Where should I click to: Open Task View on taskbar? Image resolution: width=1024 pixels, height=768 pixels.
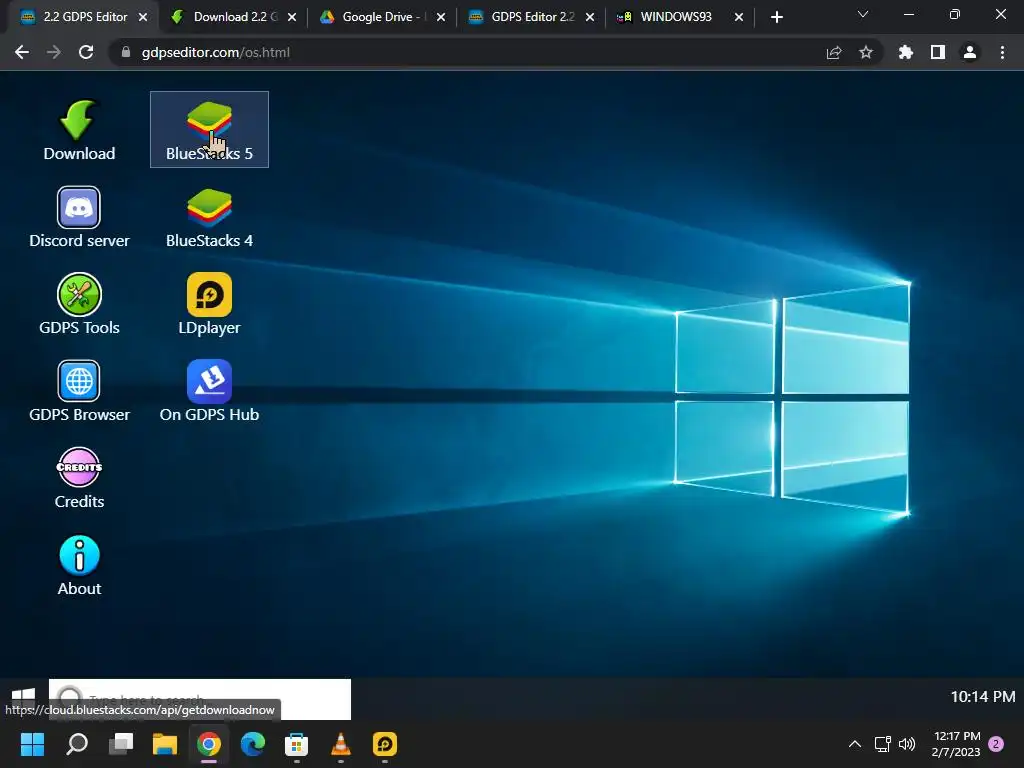121,744
